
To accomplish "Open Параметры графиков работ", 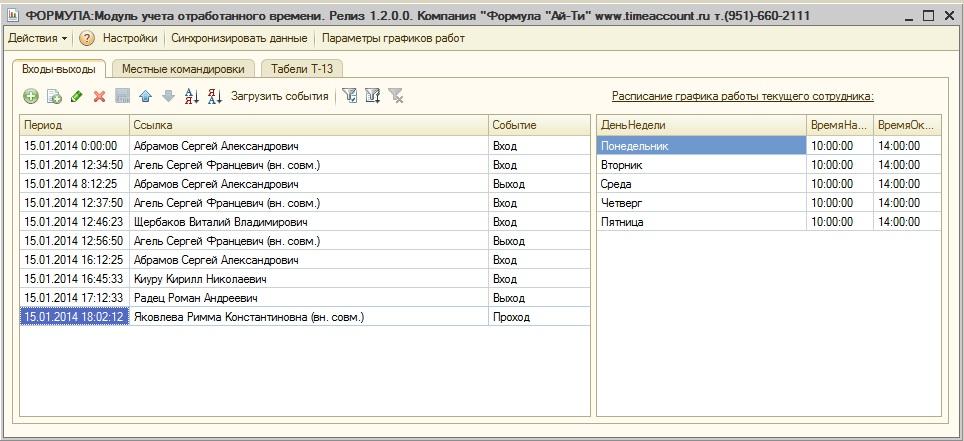I will 393,38.
